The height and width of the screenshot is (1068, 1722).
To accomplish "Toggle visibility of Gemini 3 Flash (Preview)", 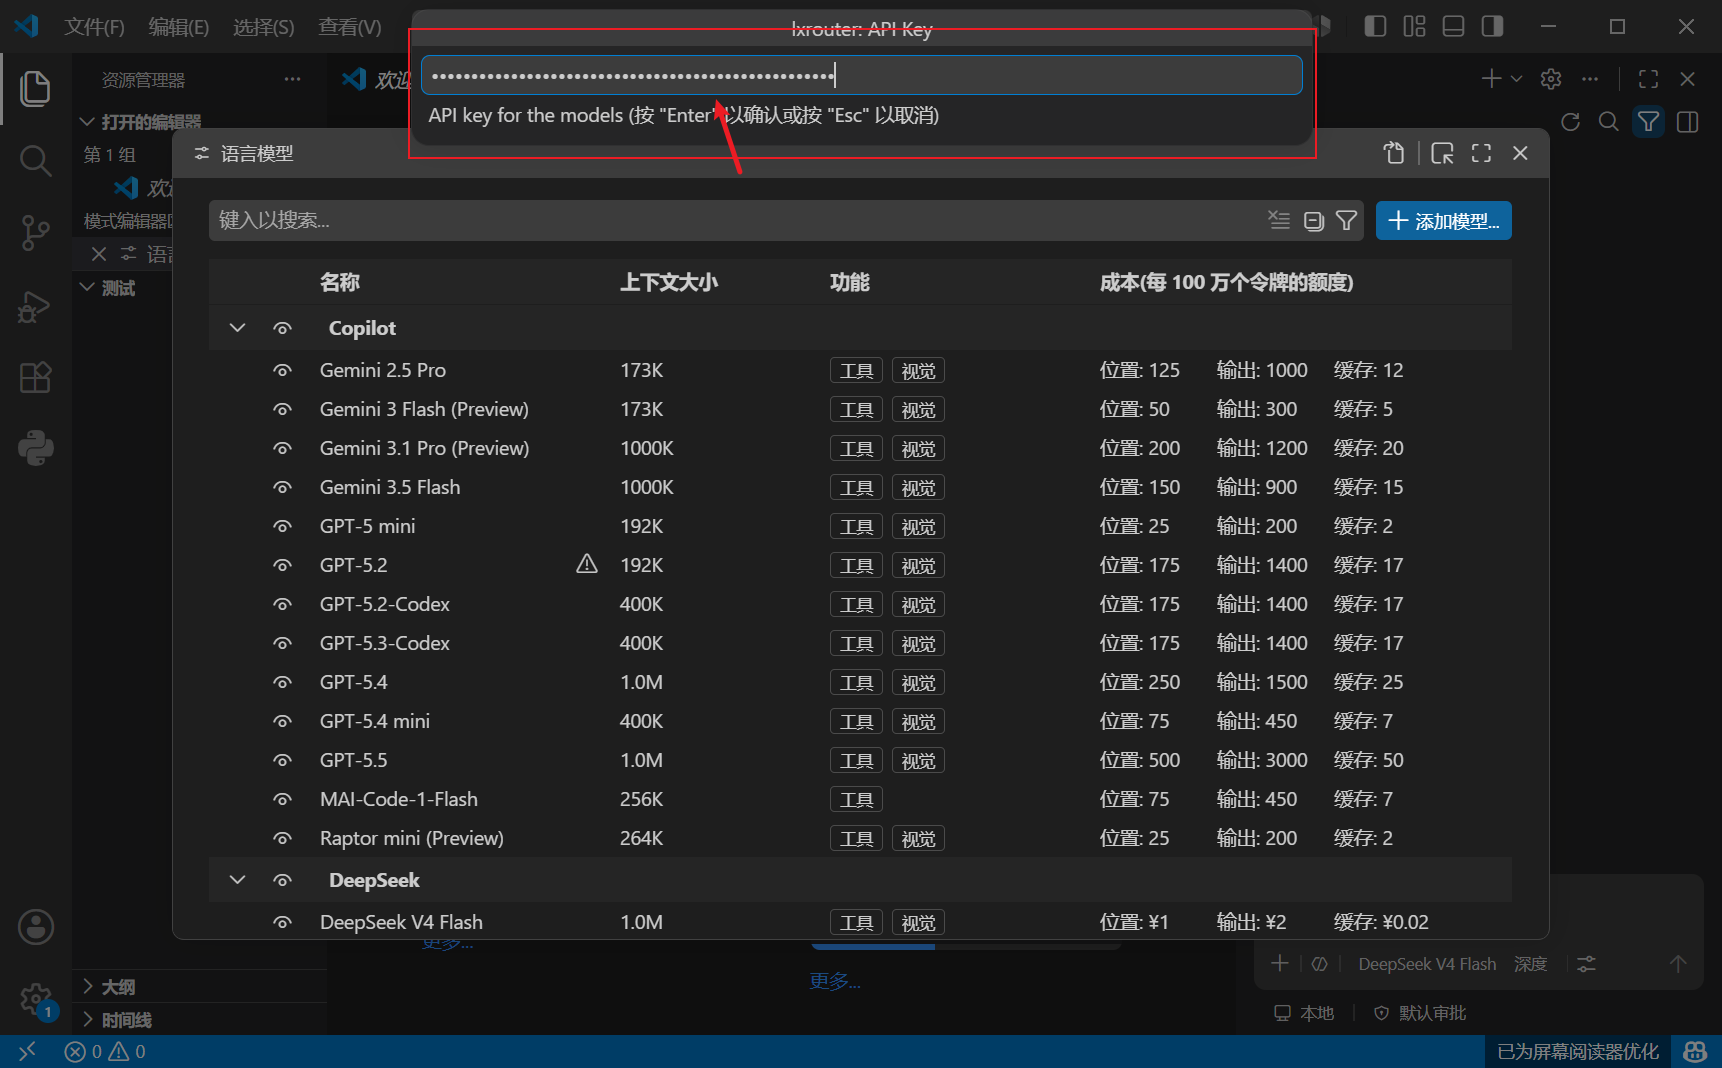I will (283, 410).
